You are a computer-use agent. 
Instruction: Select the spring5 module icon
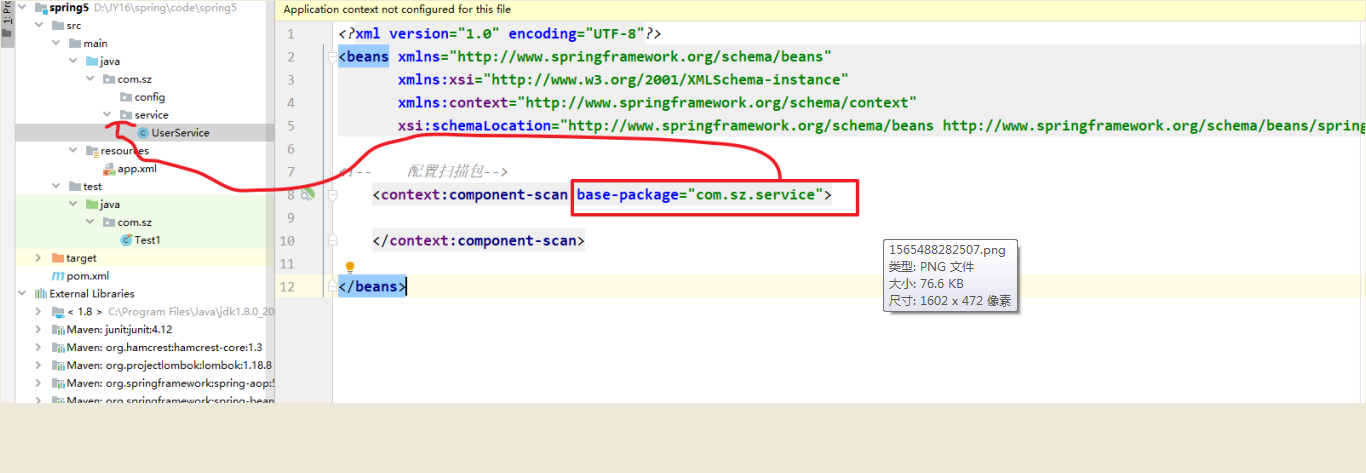(x=40, y=8)
